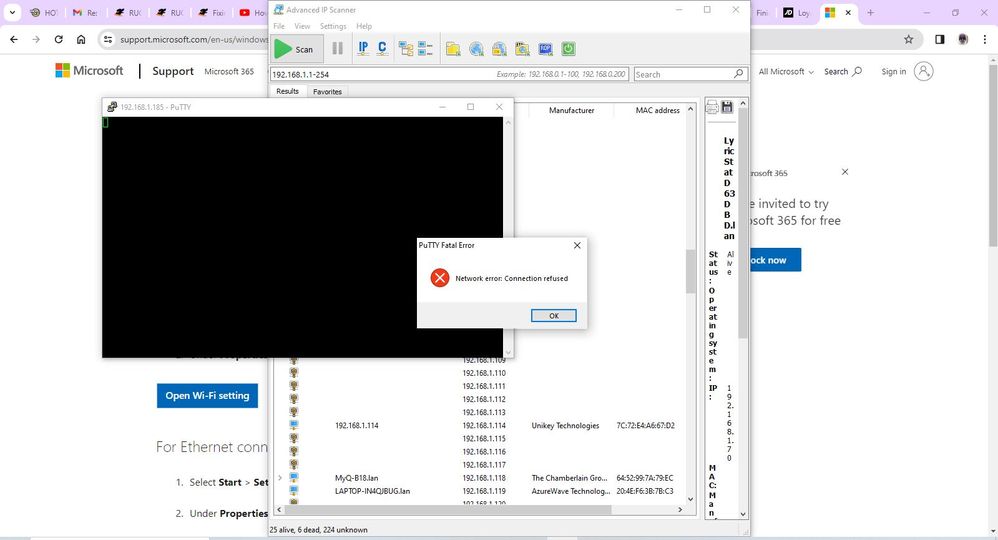Viewport: 998px width, 540px height.
Task: Click the class C subnet icon
Action: pos(382,48)
